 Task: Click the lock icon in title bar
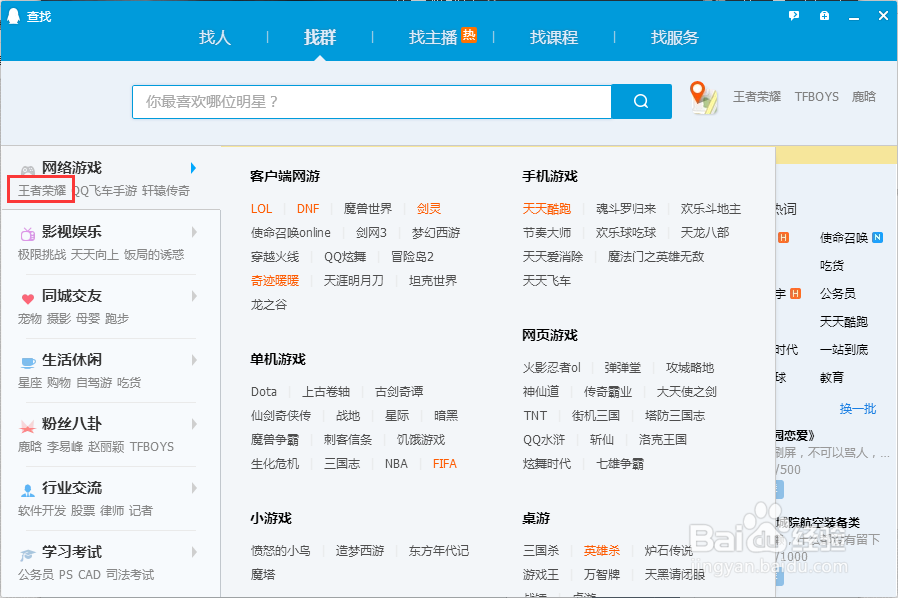(x=824, y=16)
